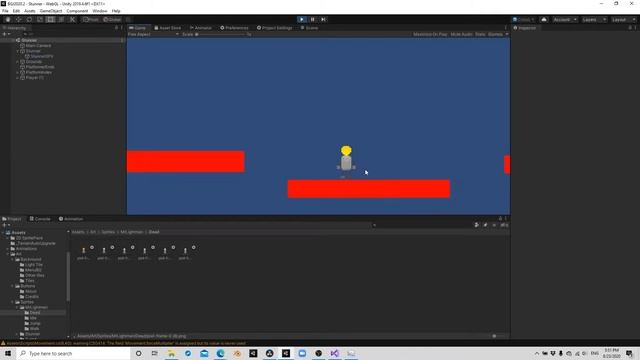The image size is (640, 360).
Task: Switch to the Scene tab
Action: pyautogui.click(x=309, y=28)
